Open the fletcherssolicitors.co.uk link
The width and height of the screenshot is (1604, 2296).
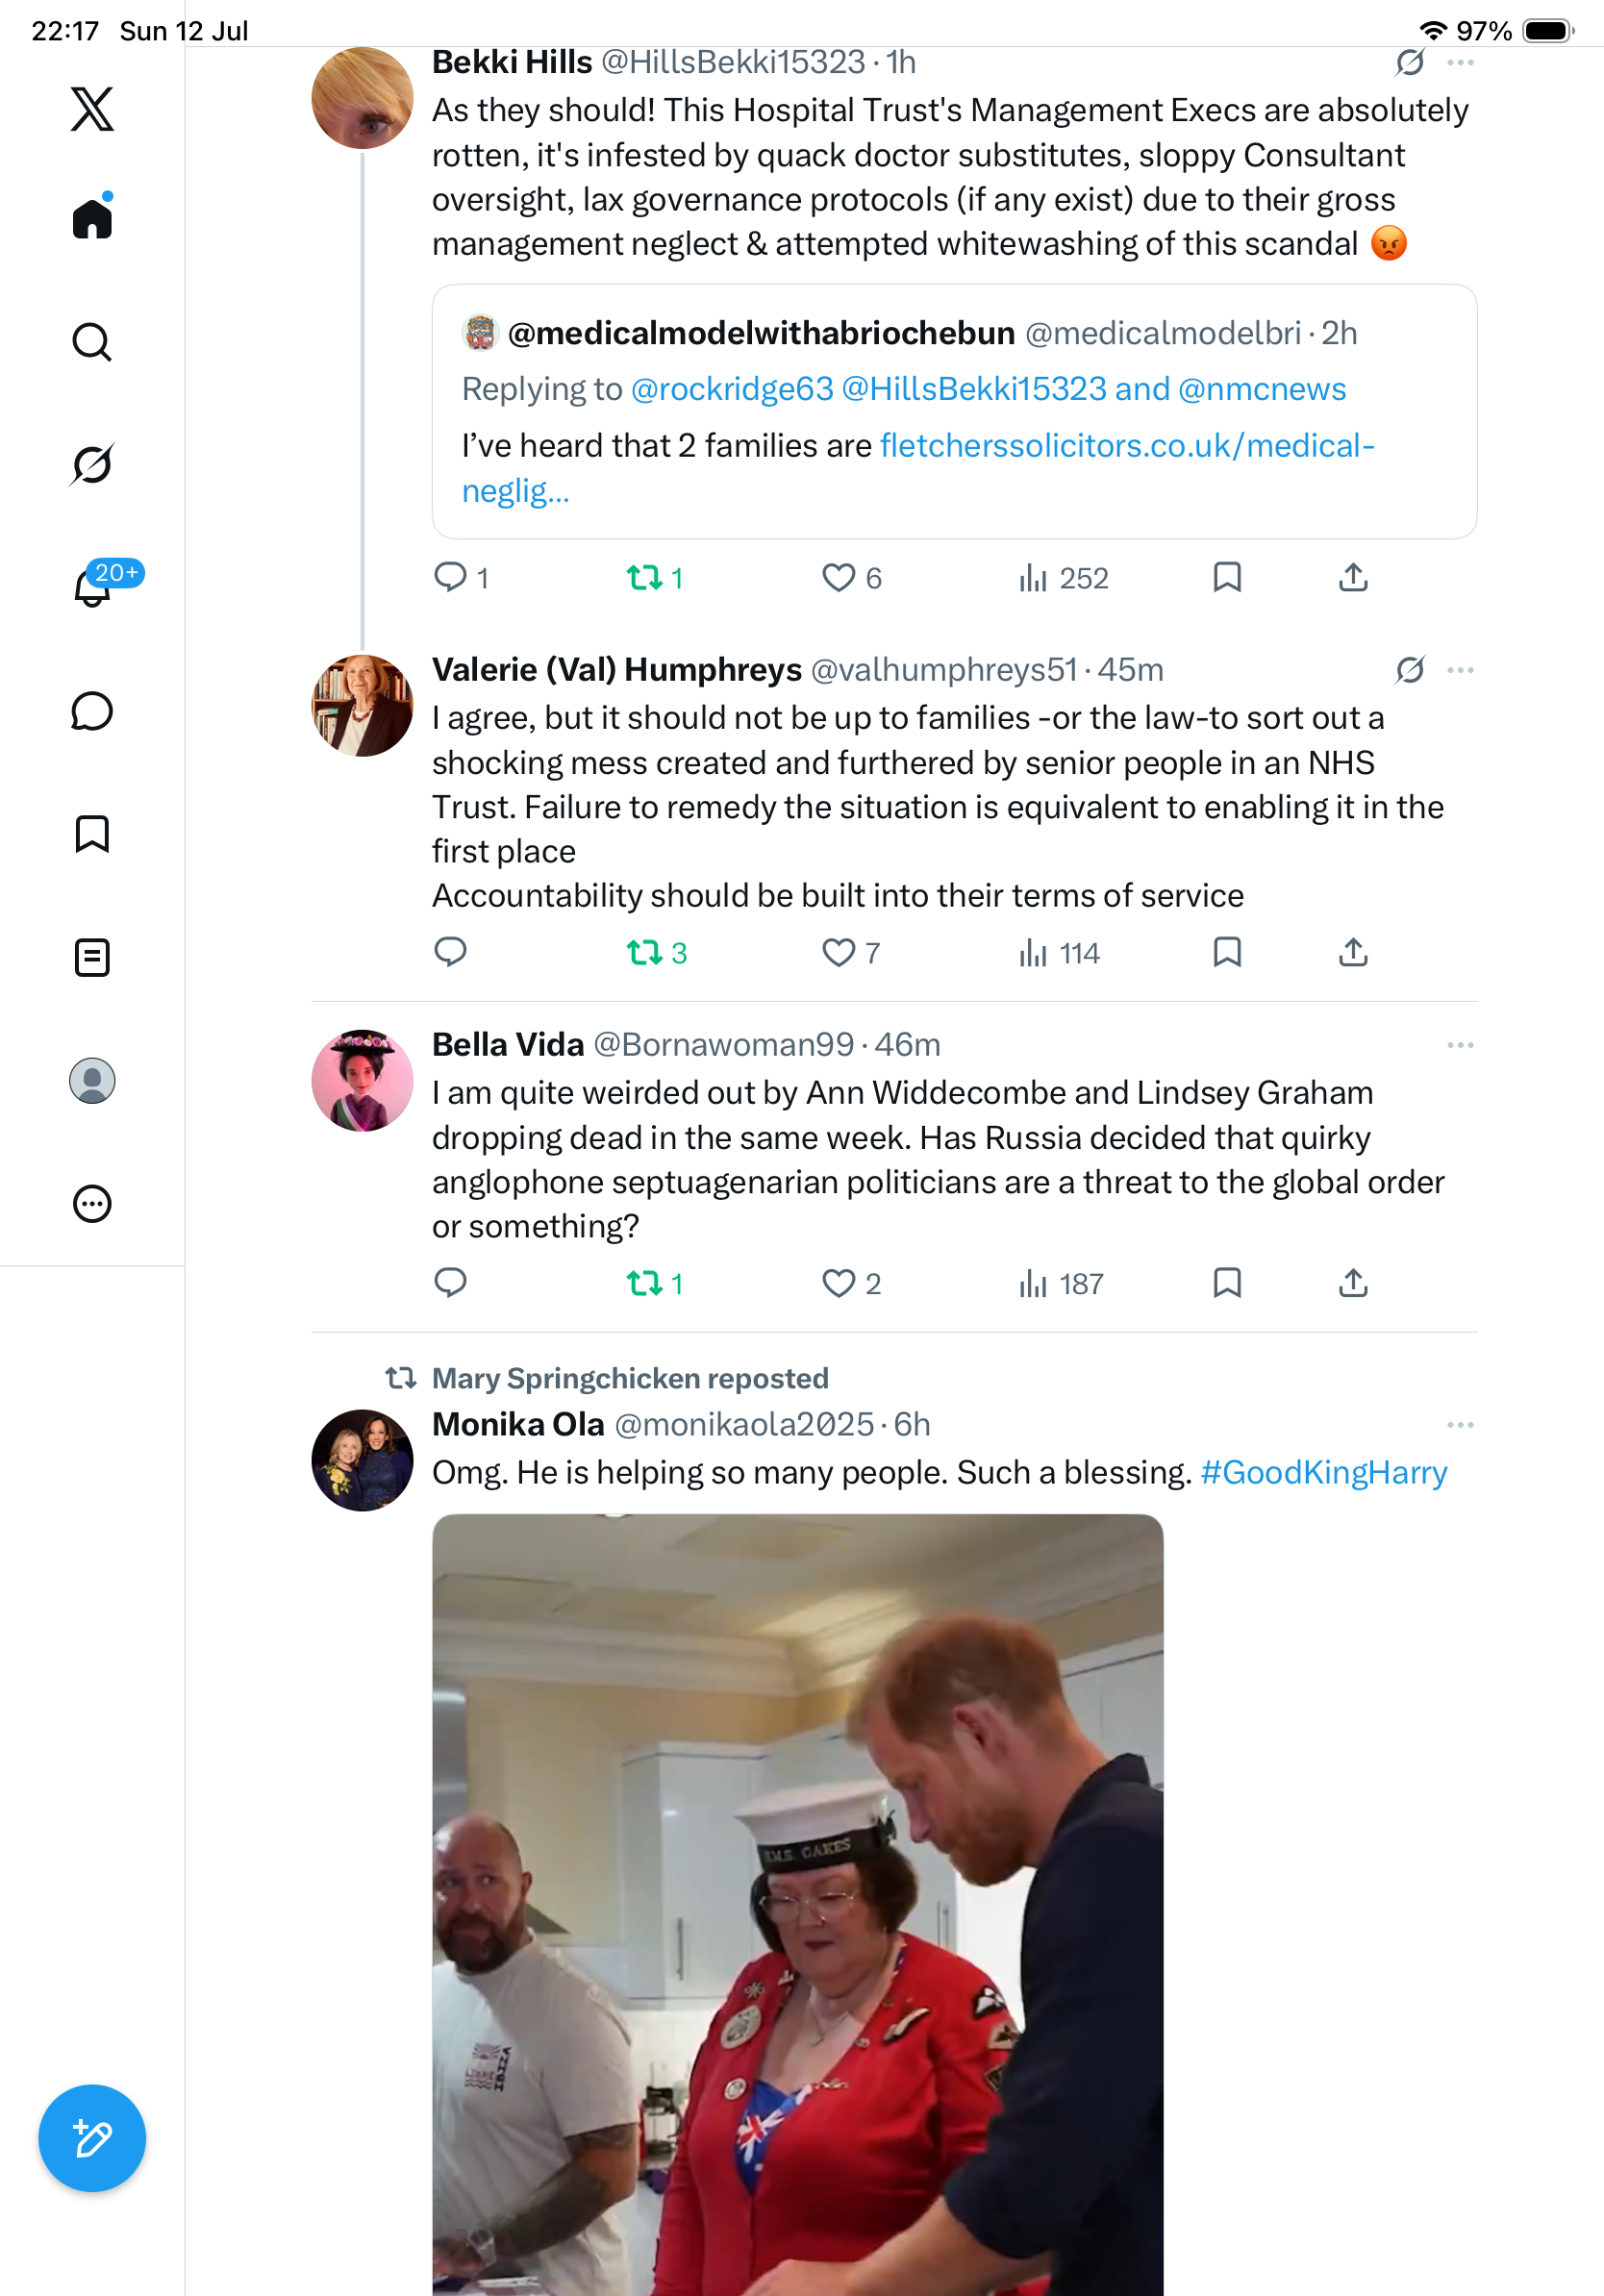918,467
